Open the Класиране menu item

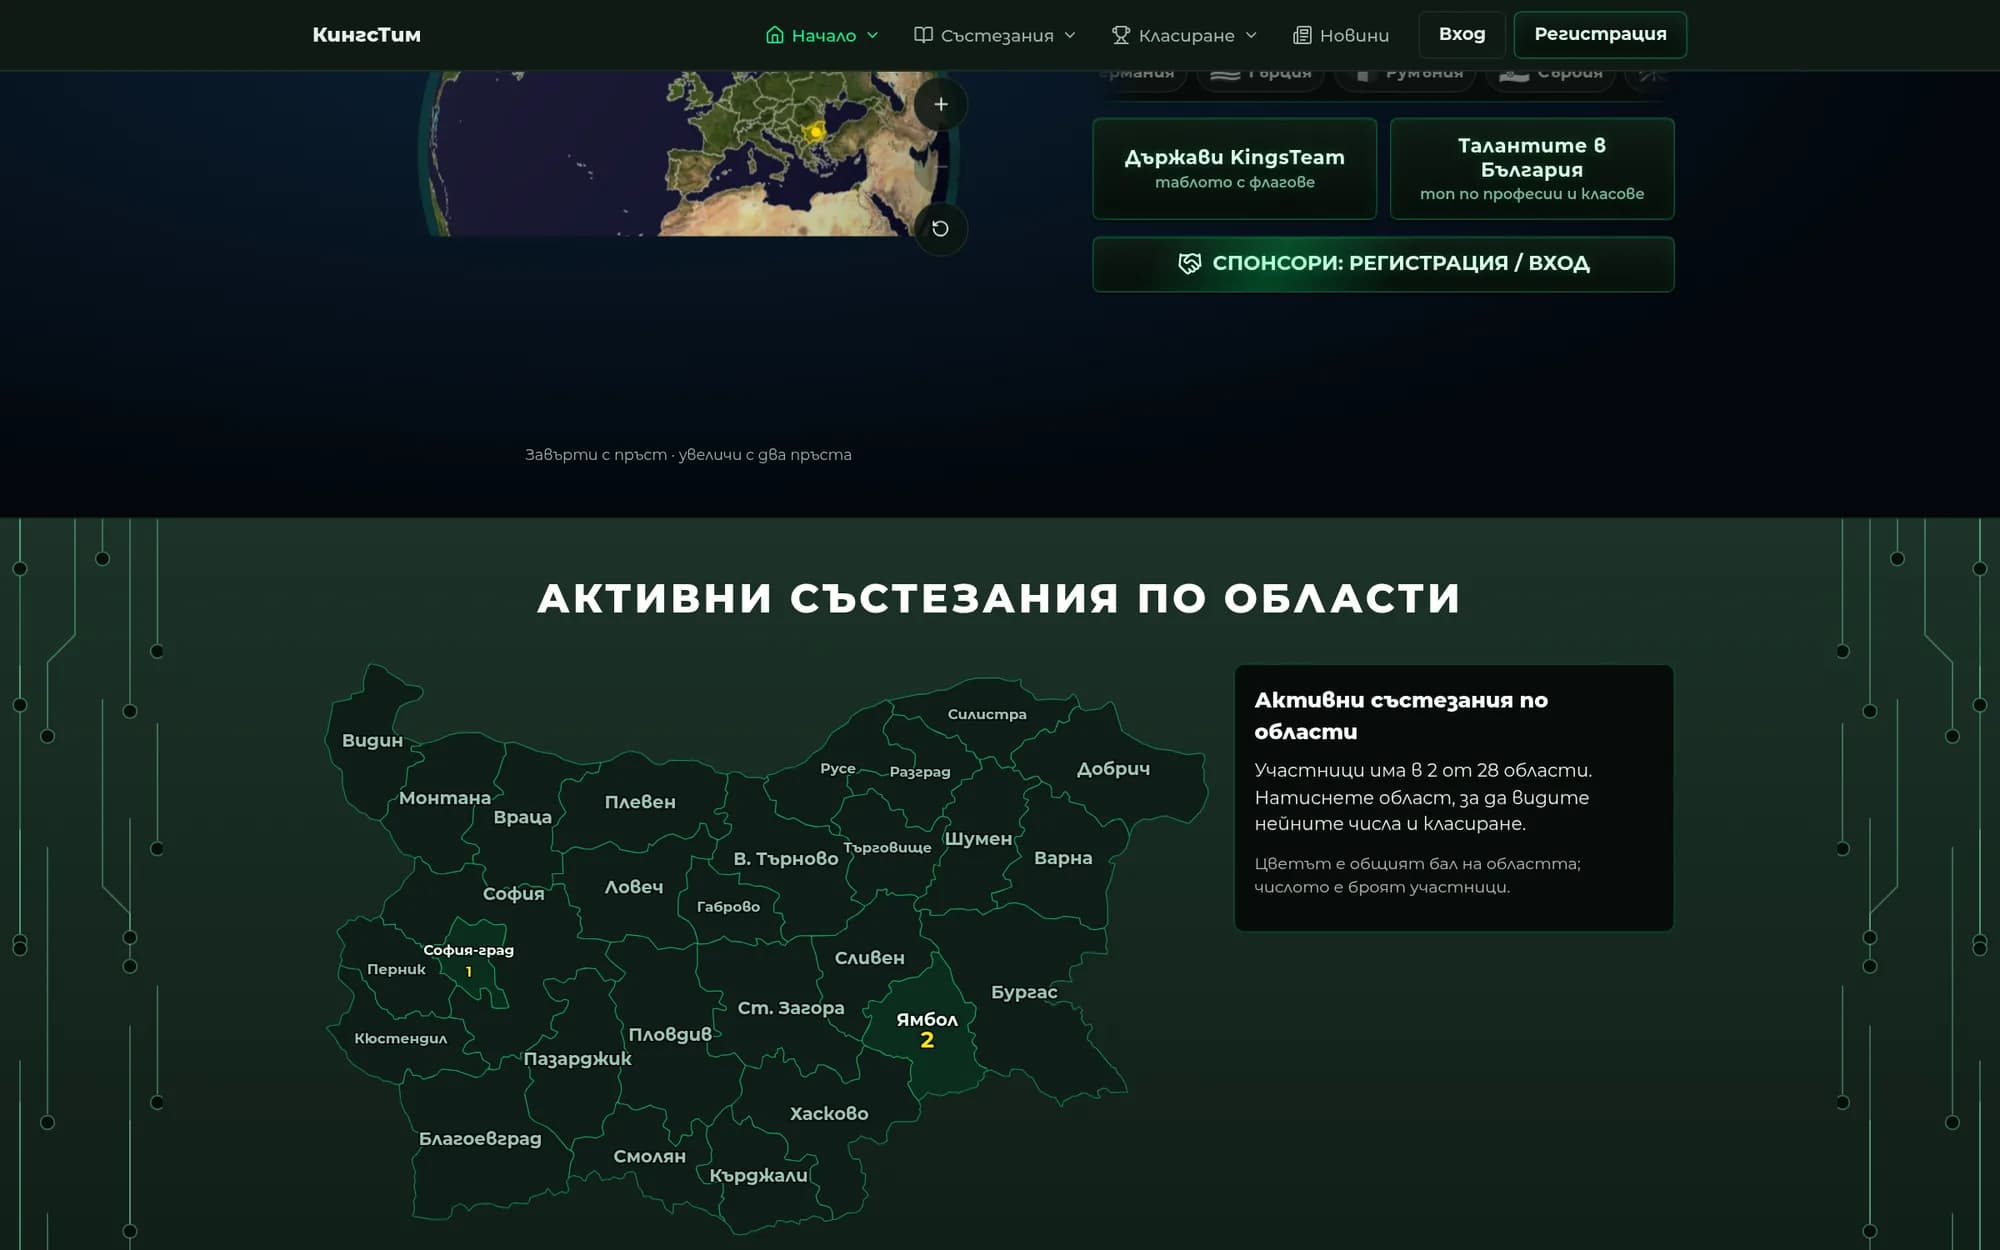(x=1185, y=35)
